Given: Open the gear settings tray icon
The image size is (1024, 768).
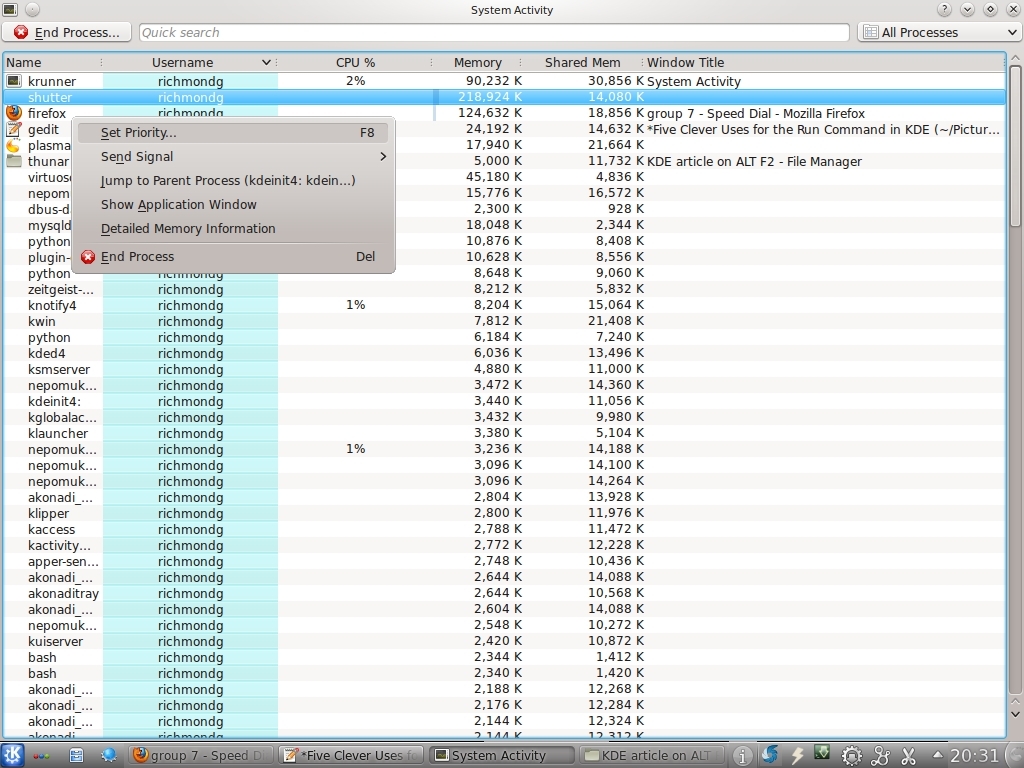Looking at the screenshot, I should (852, 756).
